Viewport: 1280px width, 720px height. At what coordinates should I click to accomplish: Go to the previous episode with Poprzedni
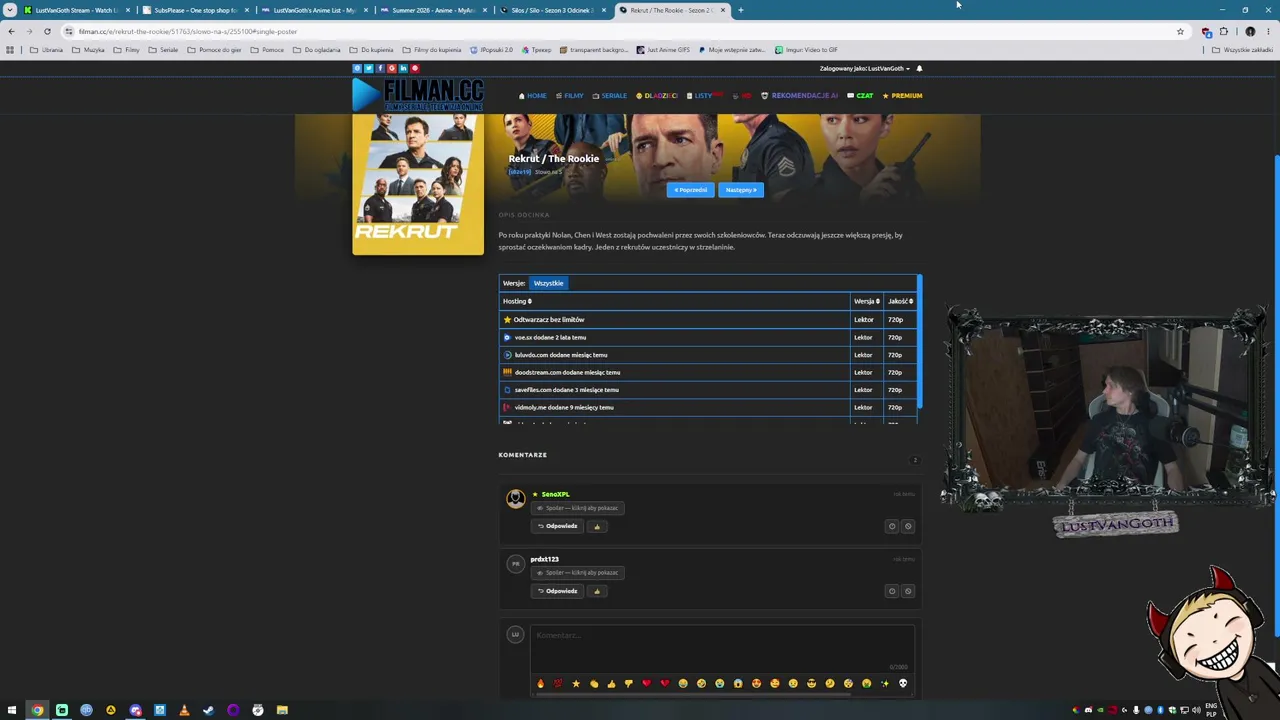click(x=691, y=190)
